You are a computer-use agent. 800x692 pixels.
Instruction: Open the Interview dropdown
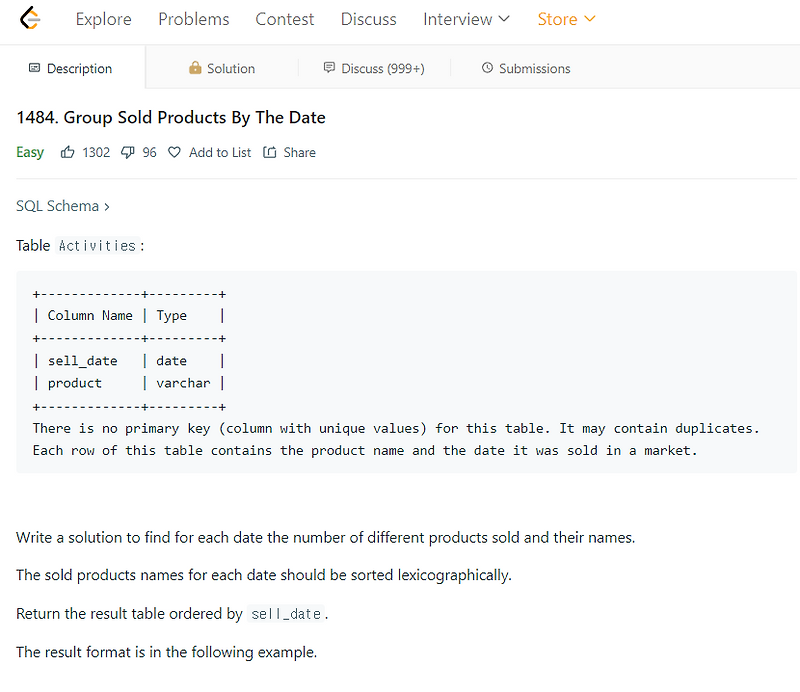pyautogui.click(x=466, y=19)
